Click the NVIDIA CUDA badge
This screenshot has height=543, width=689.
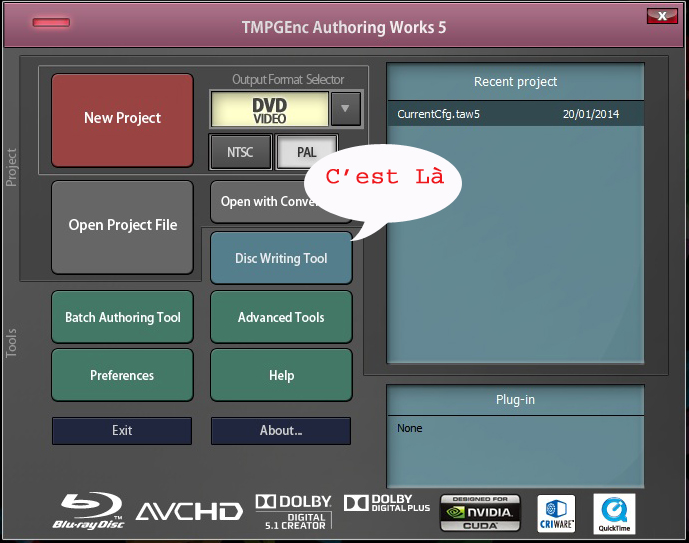click(480, 513)
